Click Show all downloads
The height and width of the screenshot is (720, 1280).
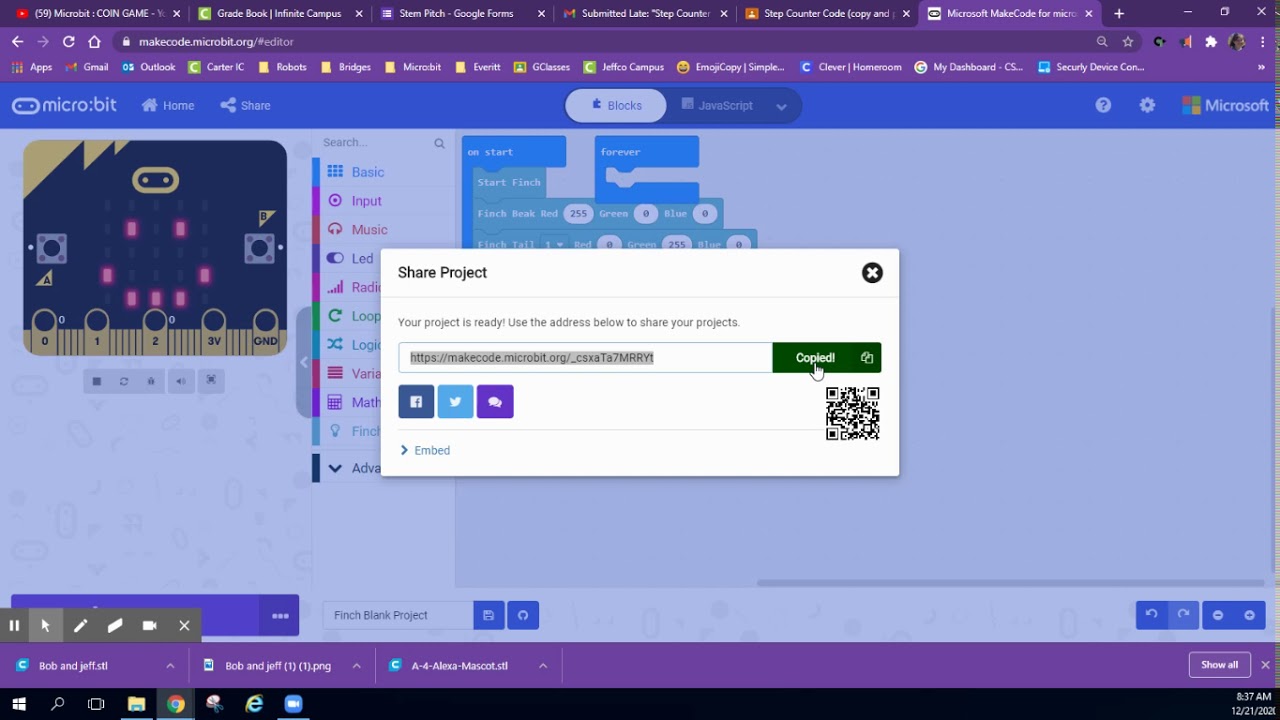coord(1219,665)
